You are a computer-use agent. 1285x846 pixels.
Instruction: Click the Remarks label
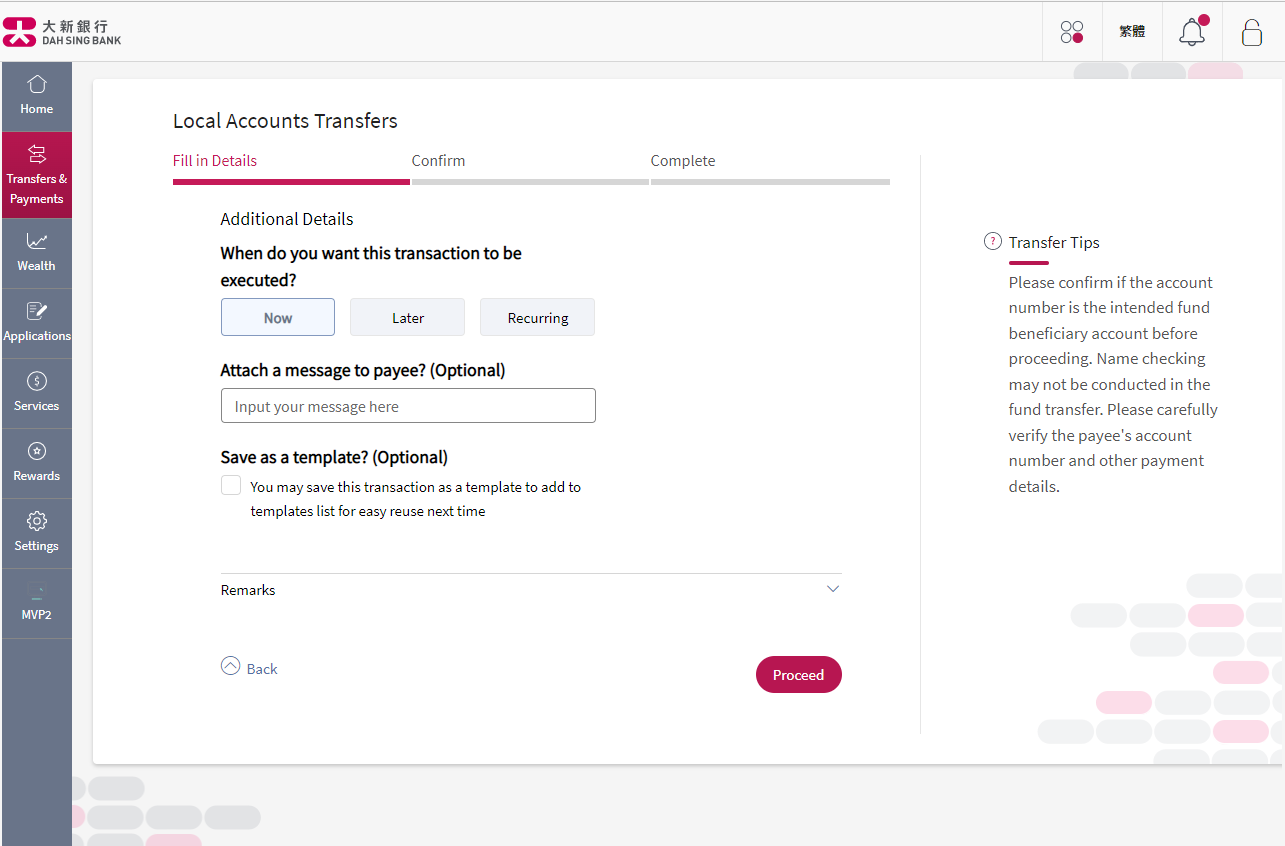coord(248,590)
